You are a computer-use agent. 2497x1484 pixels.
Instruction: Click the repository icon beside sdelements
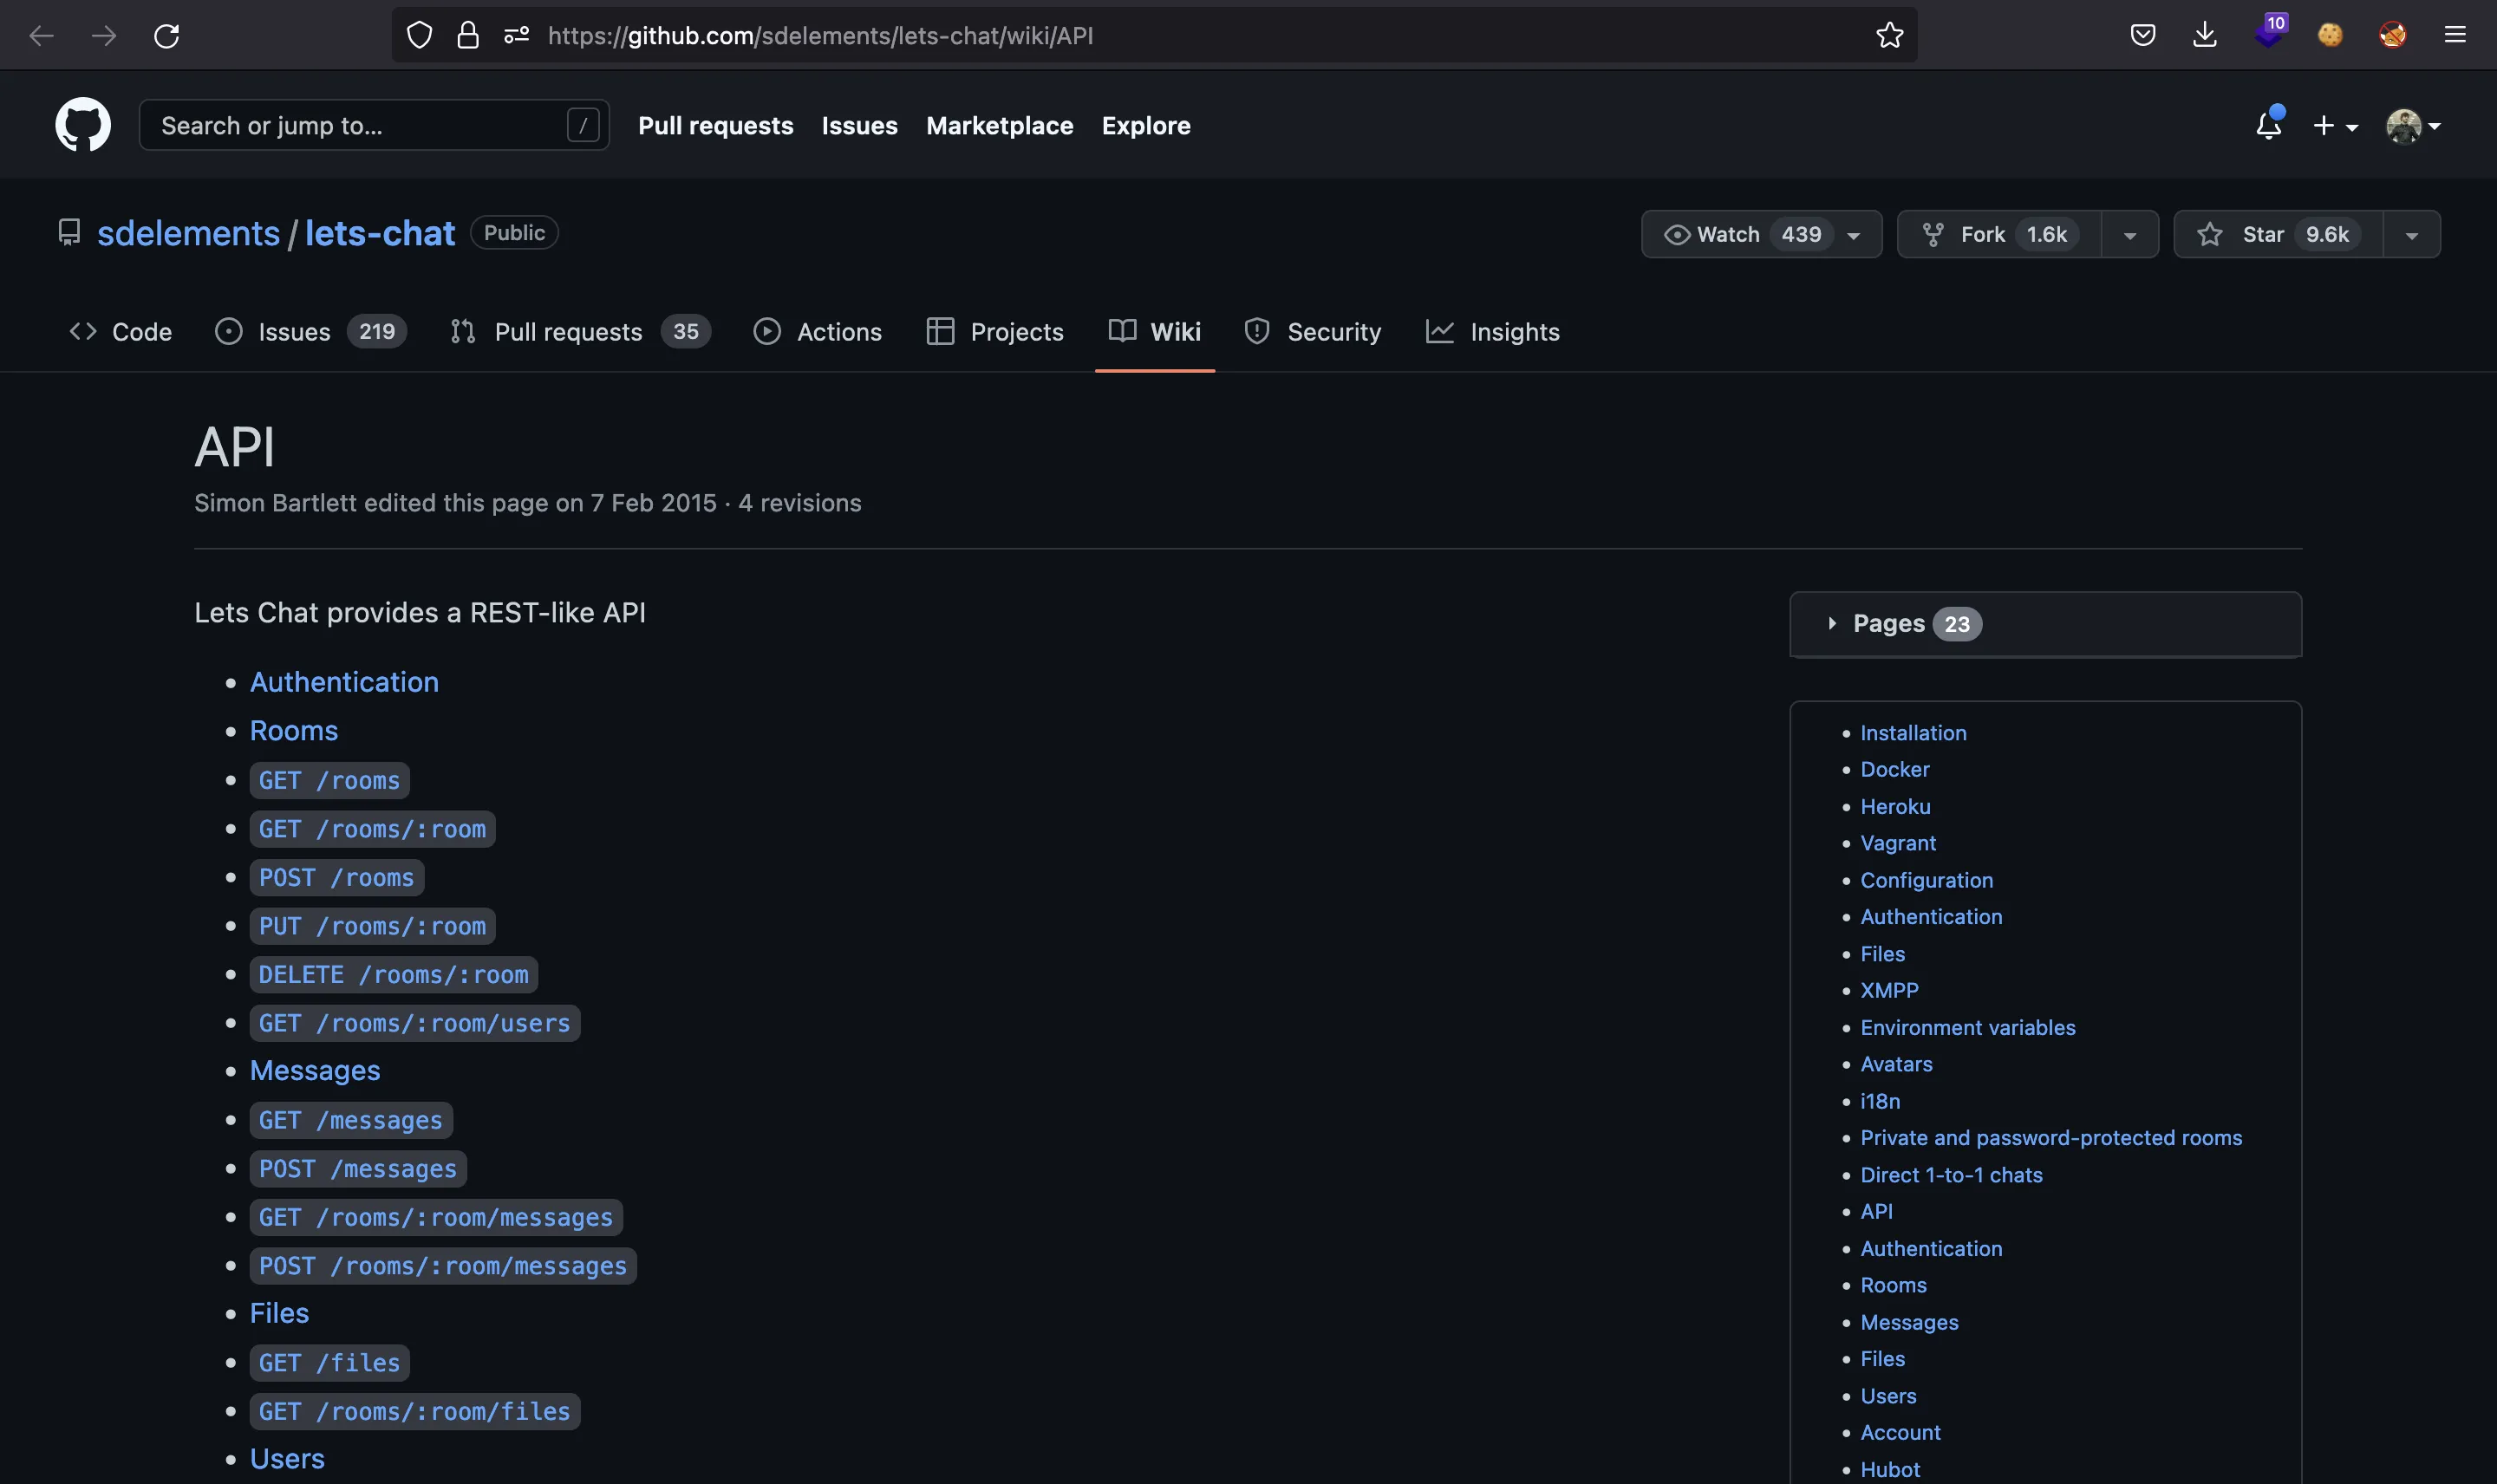pyautogui.click(x=69, y=233)
